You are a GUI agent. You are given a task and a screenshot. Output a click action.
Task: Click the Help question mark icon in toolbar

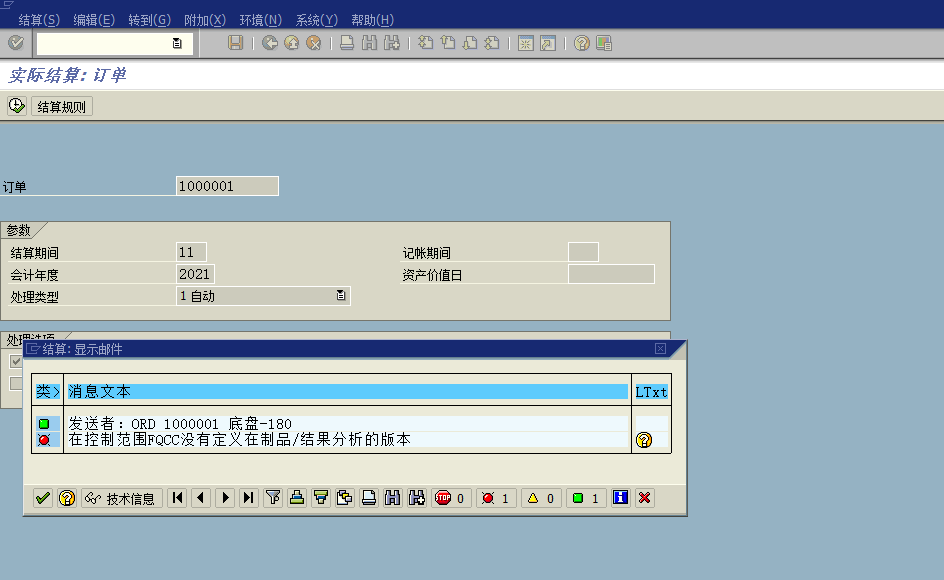point(582,43)
